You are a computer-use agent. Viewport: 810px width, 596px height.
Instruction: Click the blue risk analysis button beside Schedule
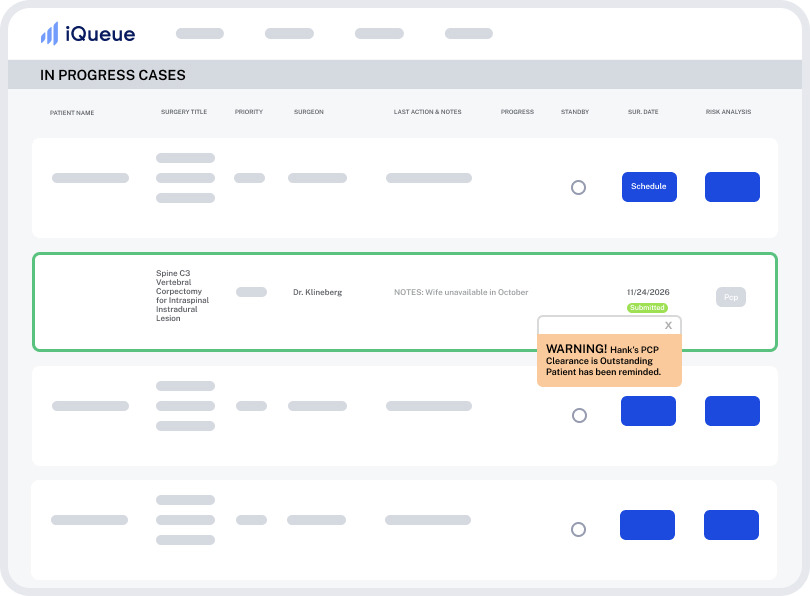[x=732, y=186]
